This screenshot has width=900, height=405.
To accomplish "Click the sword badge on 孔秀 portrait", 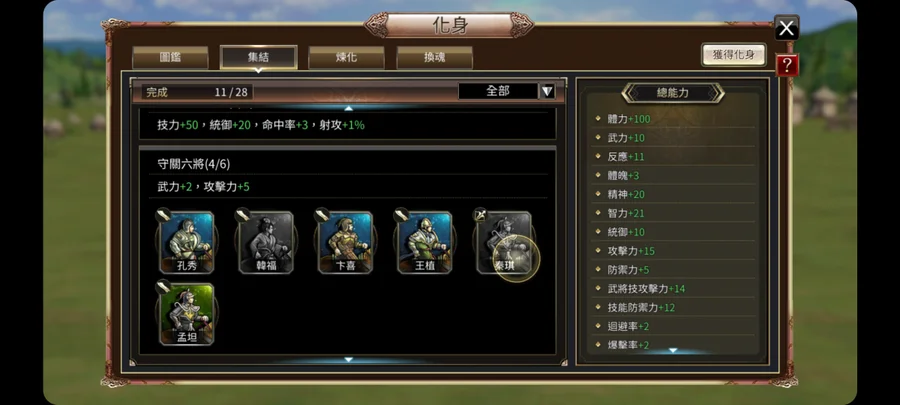I will click(x=163, y=215).
